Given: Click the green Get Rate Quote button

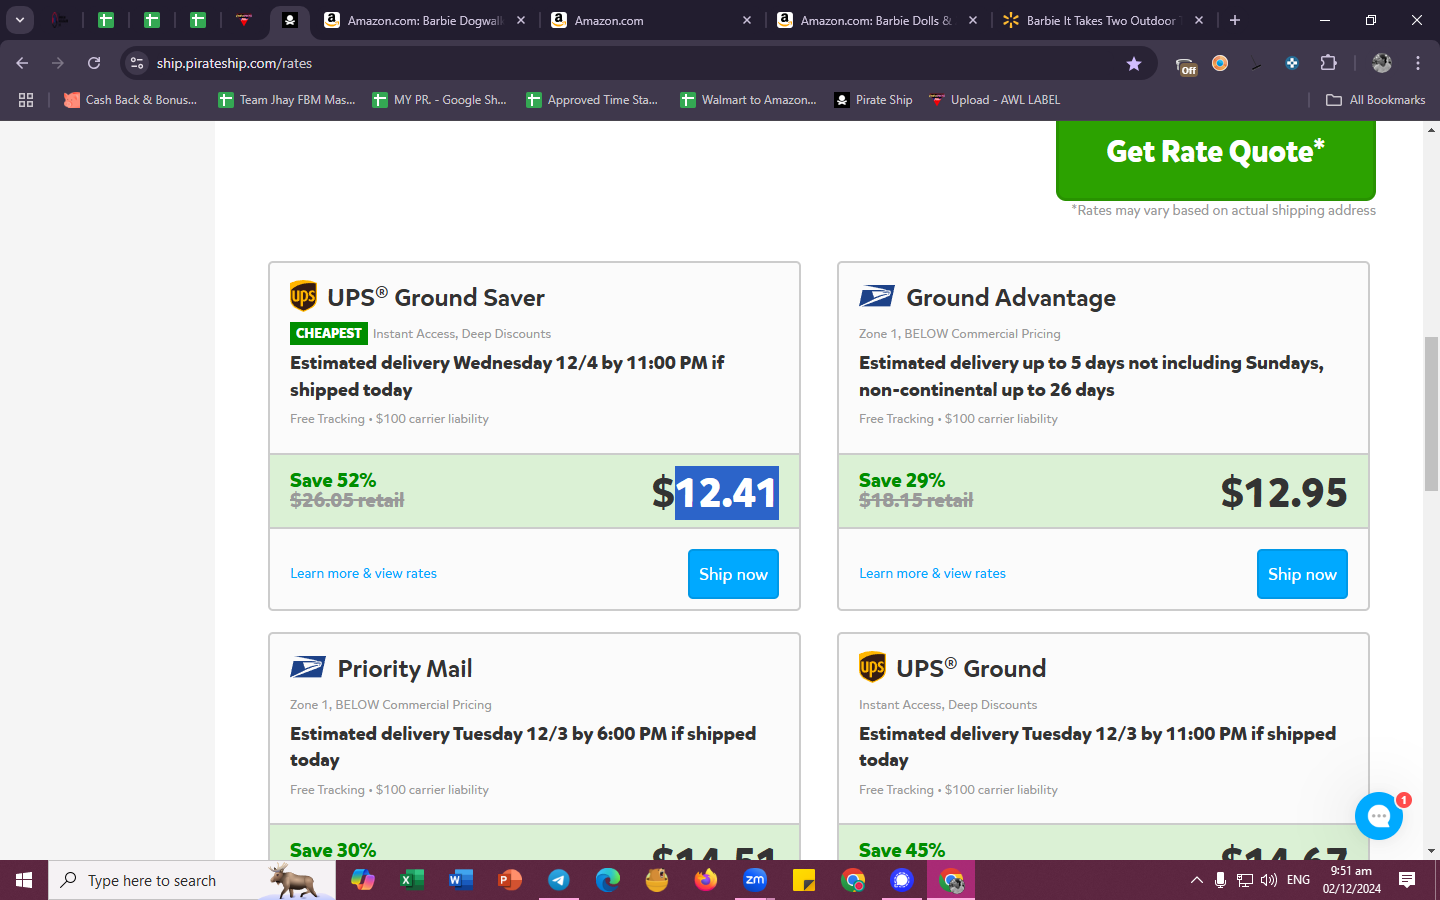Looking at the screenshot, I should 1216,159.
